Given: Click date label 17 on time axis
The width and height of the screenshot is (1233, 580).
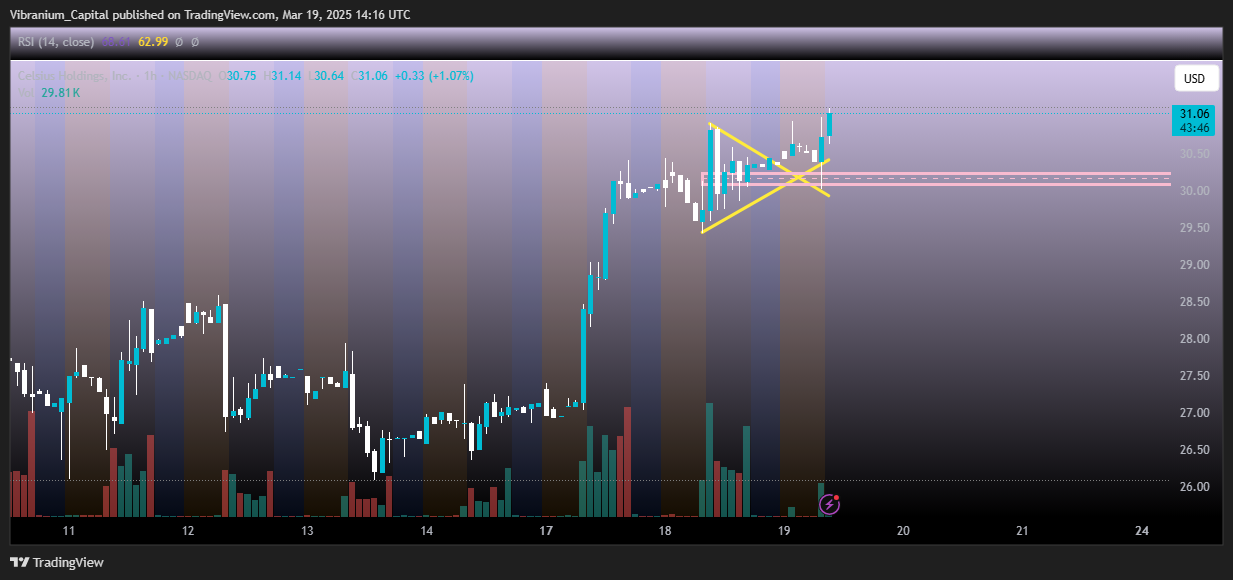Looking at the screenshot, I should pos(546,531).
